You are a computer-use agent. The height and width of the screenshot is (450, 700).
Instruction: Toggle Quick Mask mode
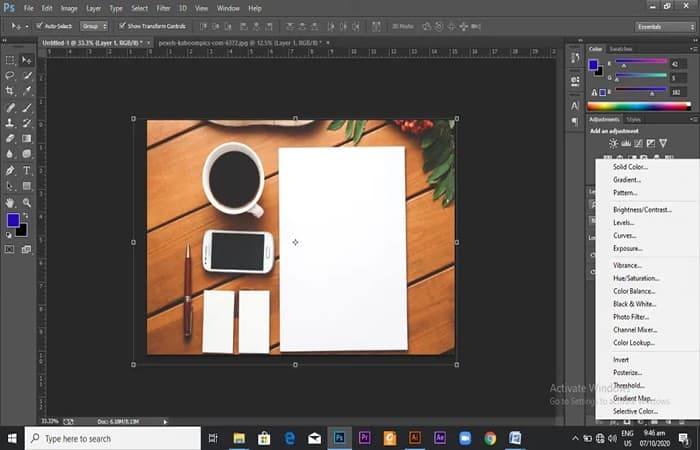click(9, 249)
